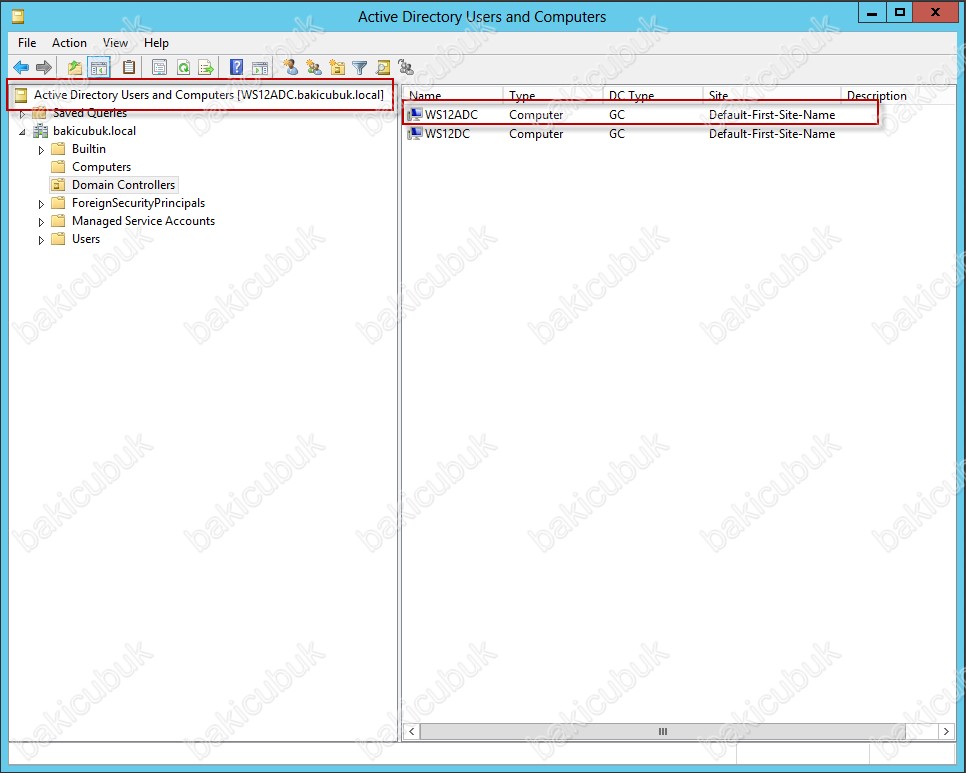Collapse the bakicubuk.local domain node
The width and height of the screenshot is (966, 773).
(22, 132)
